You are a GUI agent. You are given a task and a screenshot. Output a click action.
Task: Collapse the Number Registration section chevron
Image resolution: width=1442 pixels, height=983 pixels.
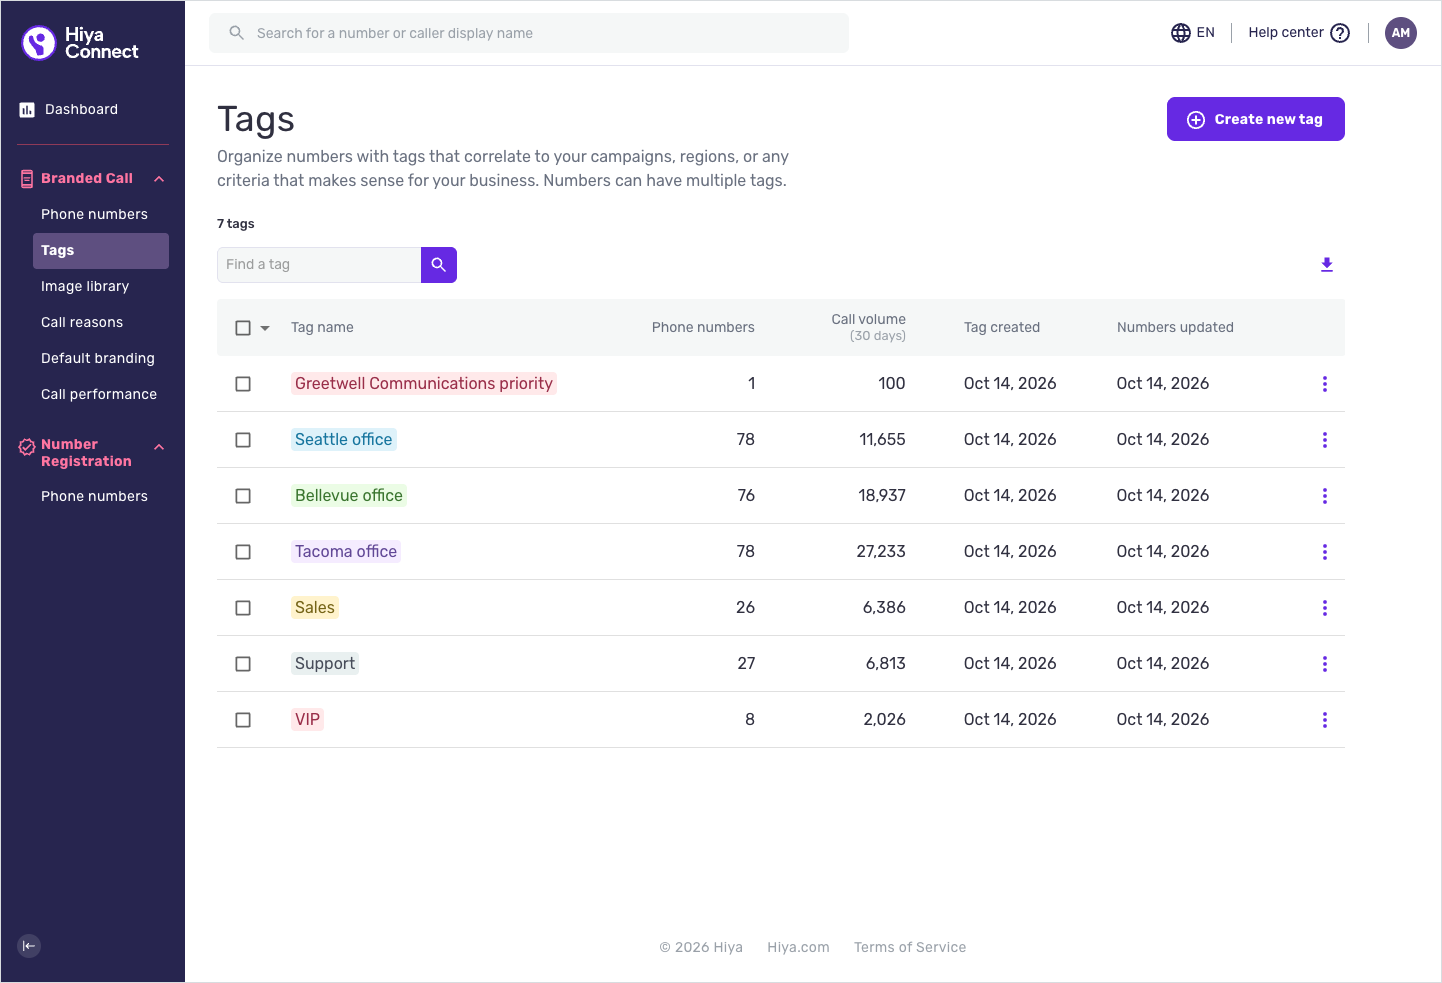[x=159, y=447]
